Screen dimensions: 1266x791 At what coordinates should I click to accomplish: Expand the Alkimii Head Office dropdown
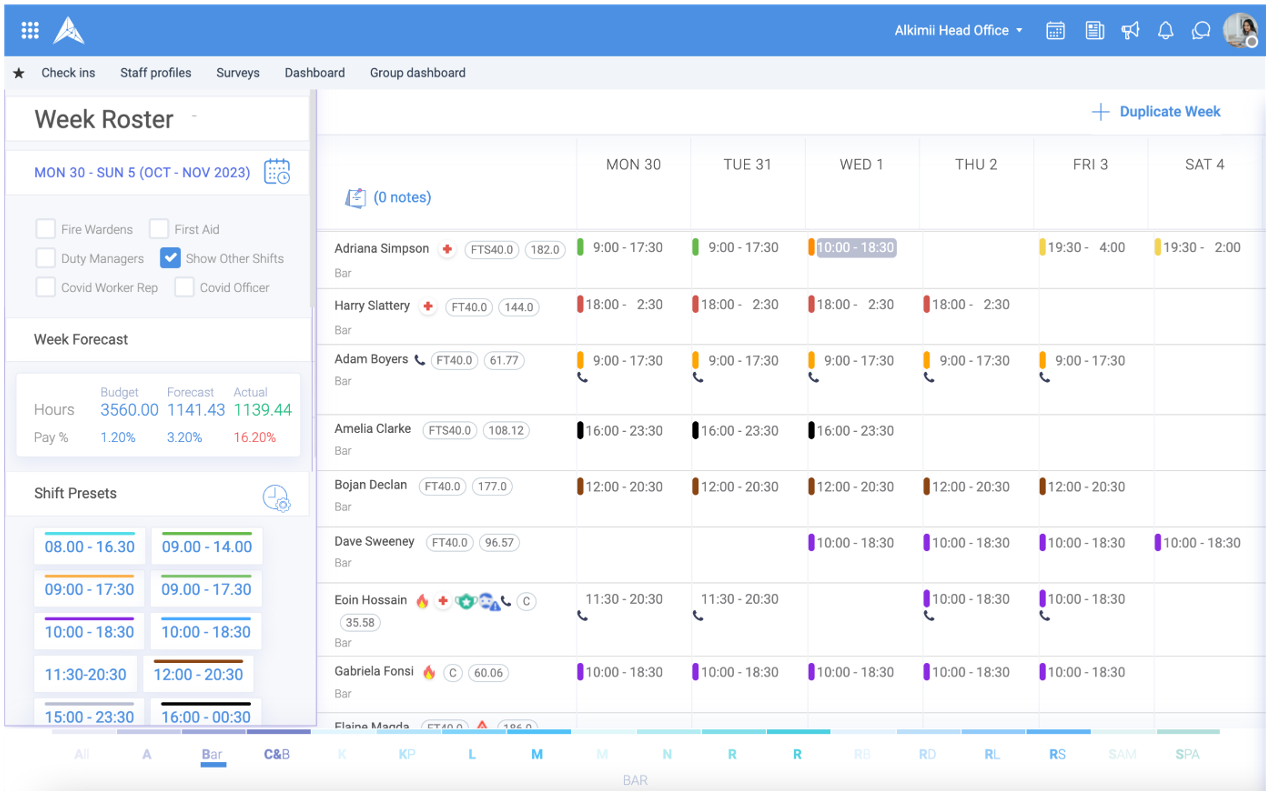tap(959, 30)
